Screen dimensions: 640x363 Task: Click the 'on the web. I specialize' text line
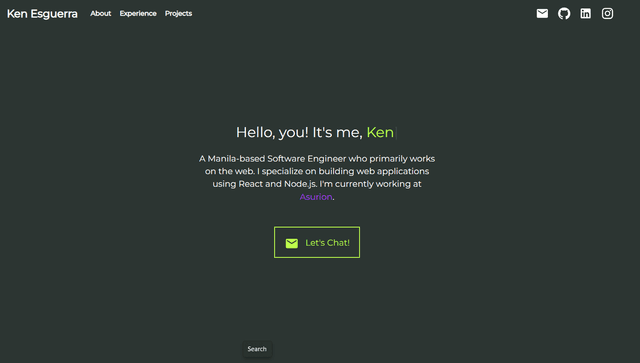[x=317, y=171]
